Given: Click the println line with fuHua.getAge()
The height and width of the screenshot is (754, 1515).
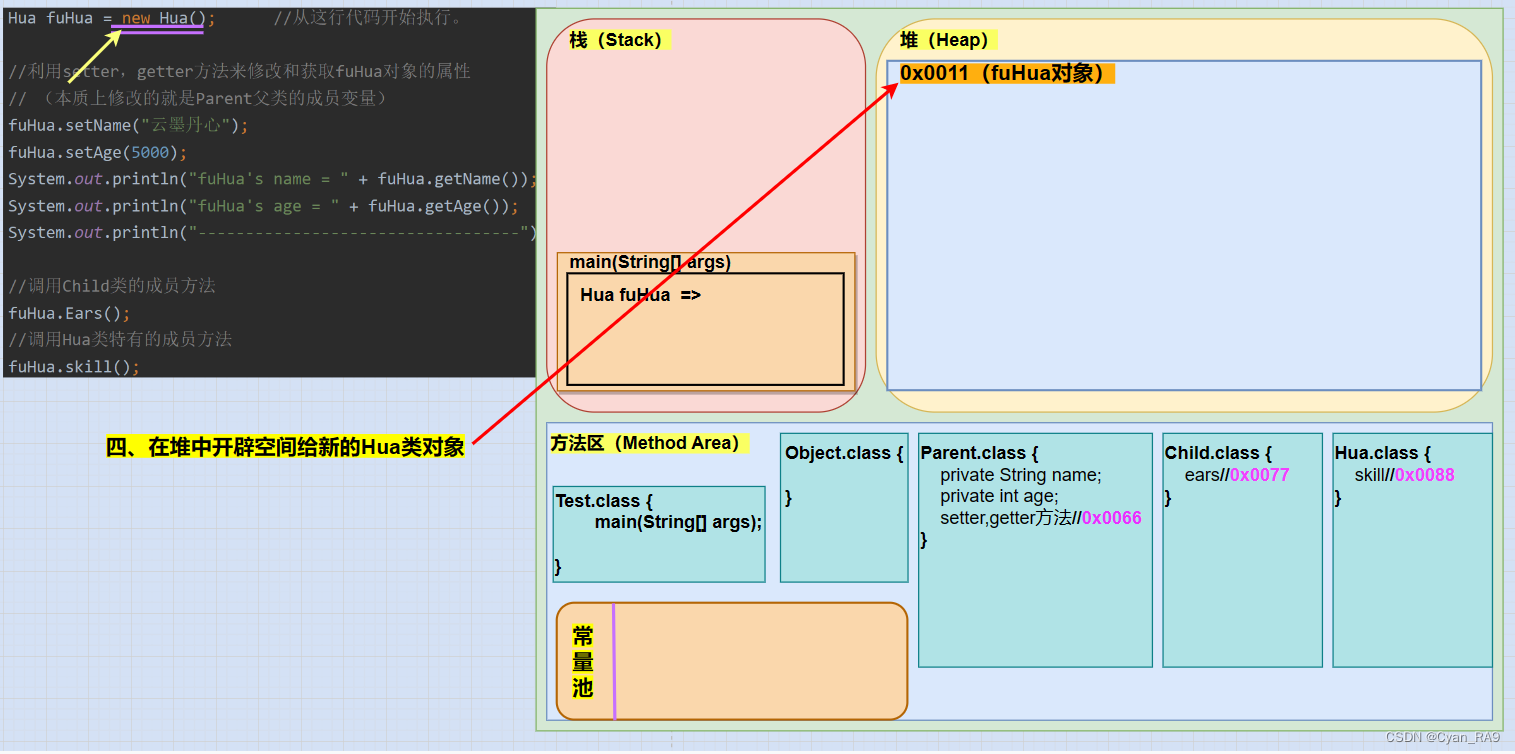Looking at the screenshot, I should tap(263, 206).
